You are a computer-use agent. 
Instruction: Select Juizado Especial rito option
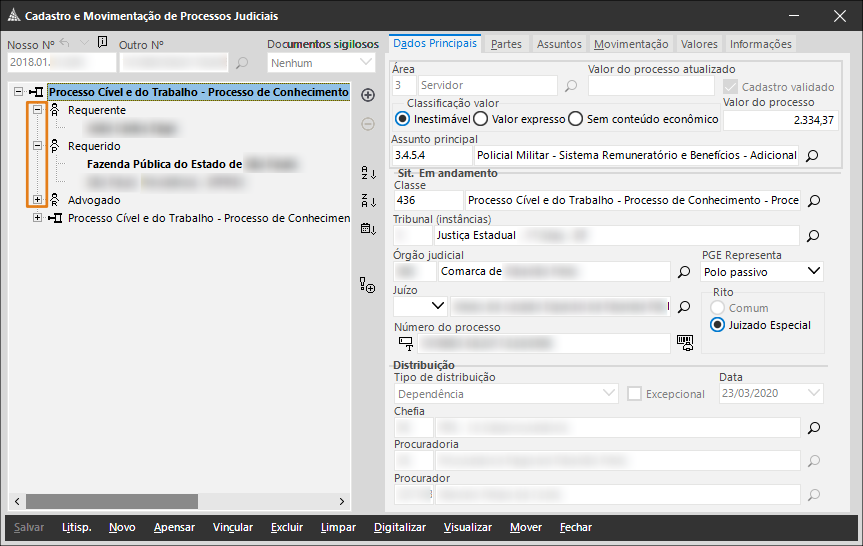[x=716, y=325]
